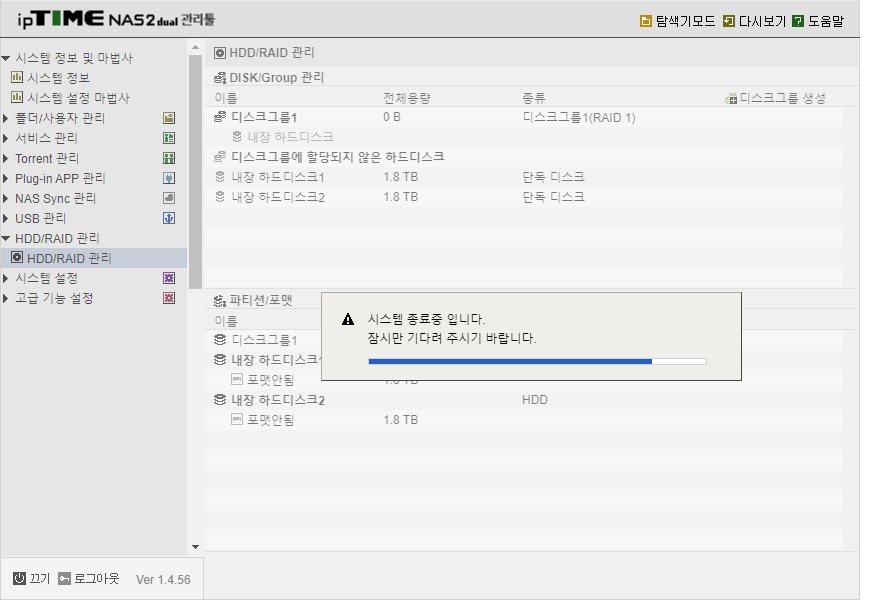Click the 끄기 shutdown text
The height and width of the screenshot is (607, 872).
click(x=40, y=579)
